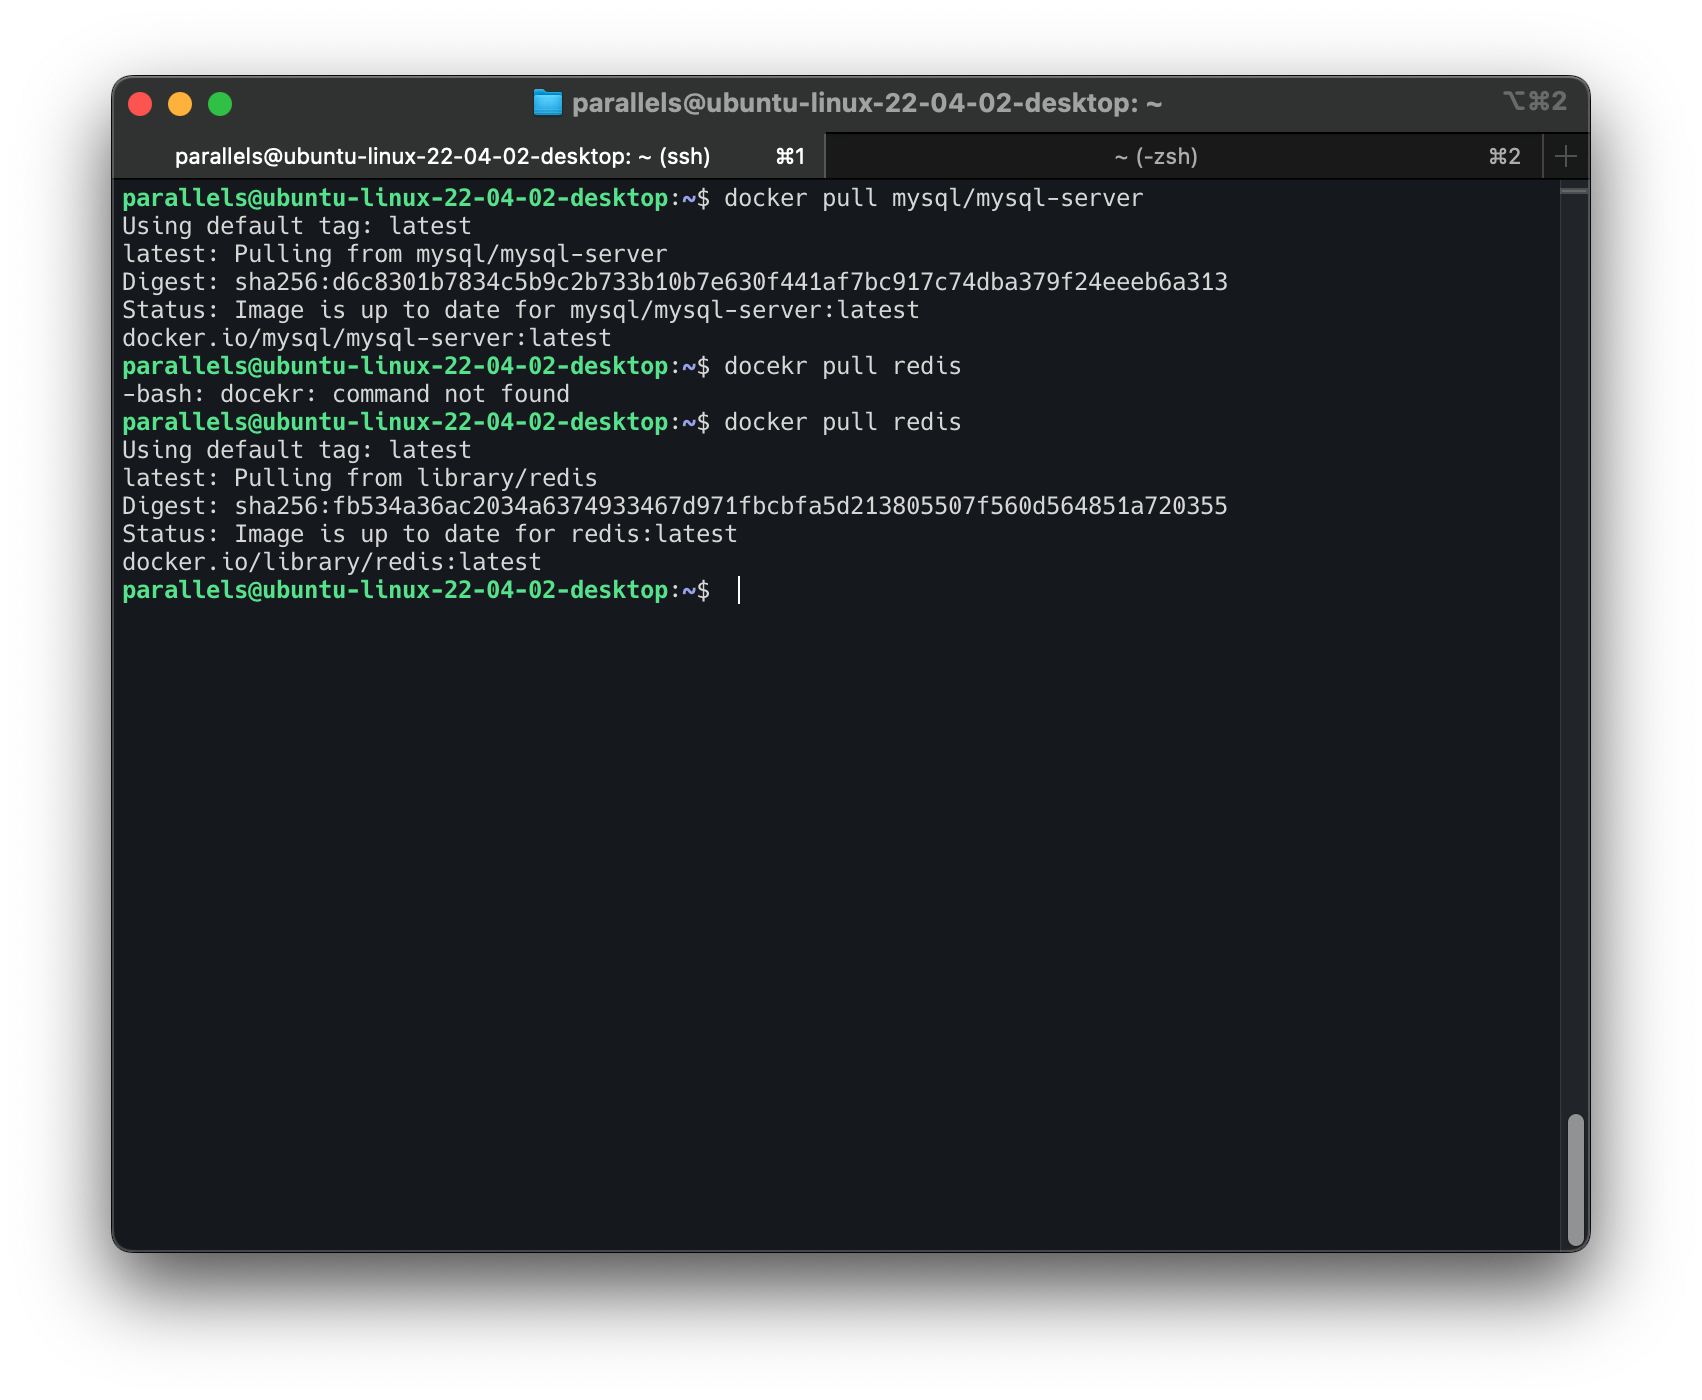Screen dimensions: 1702x1400
Task: Maximize the window with green button
Action: pos(220,104)
